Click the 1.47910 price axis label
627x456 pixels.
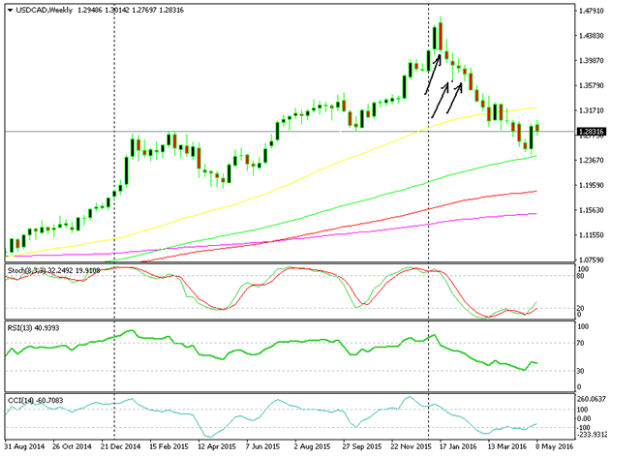tap(591, 11)
